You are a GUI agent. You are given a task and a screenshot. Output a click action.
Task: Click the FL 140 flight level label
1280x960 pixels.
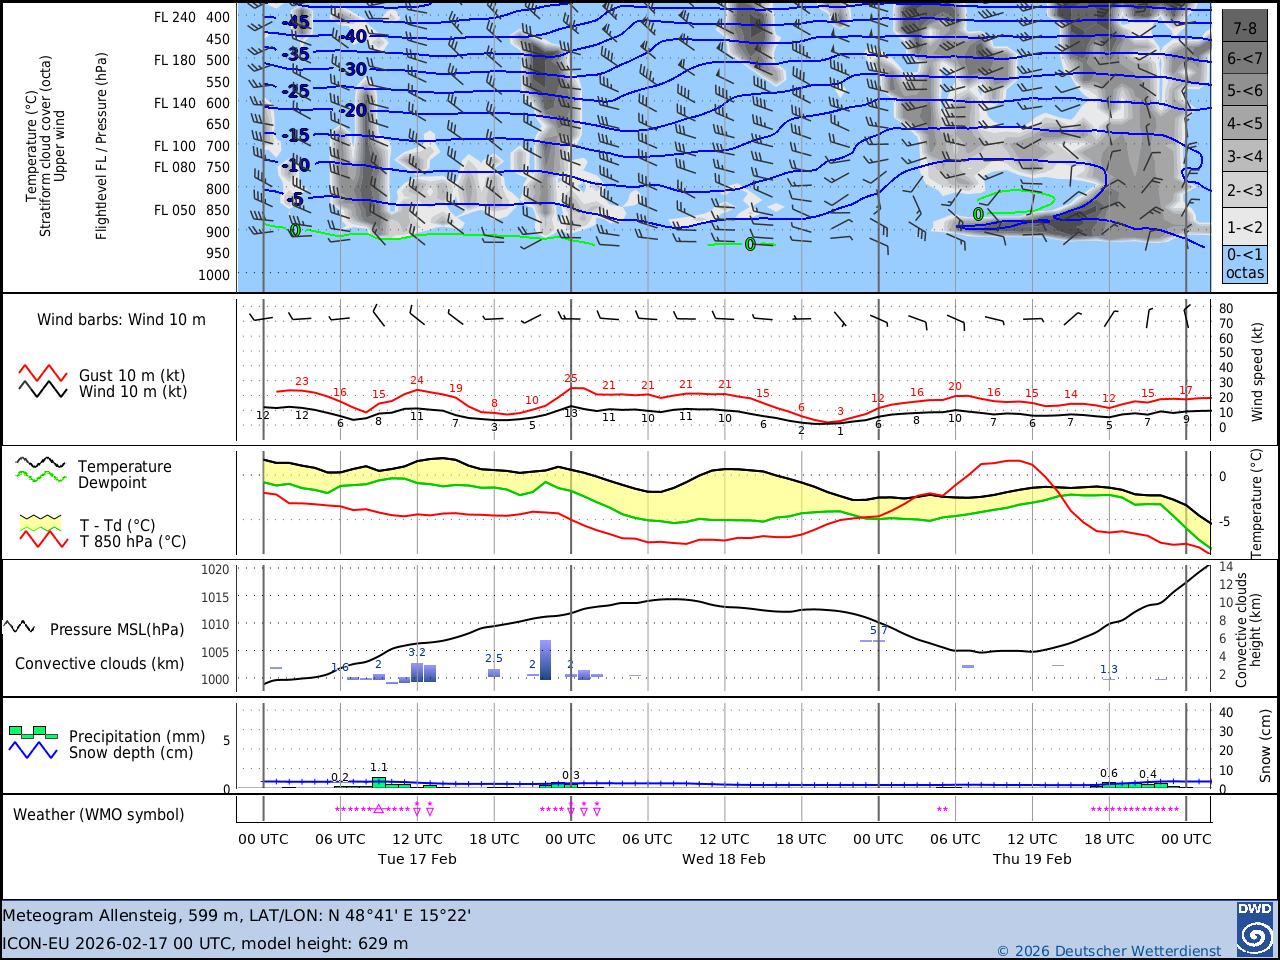pos(175,103)
